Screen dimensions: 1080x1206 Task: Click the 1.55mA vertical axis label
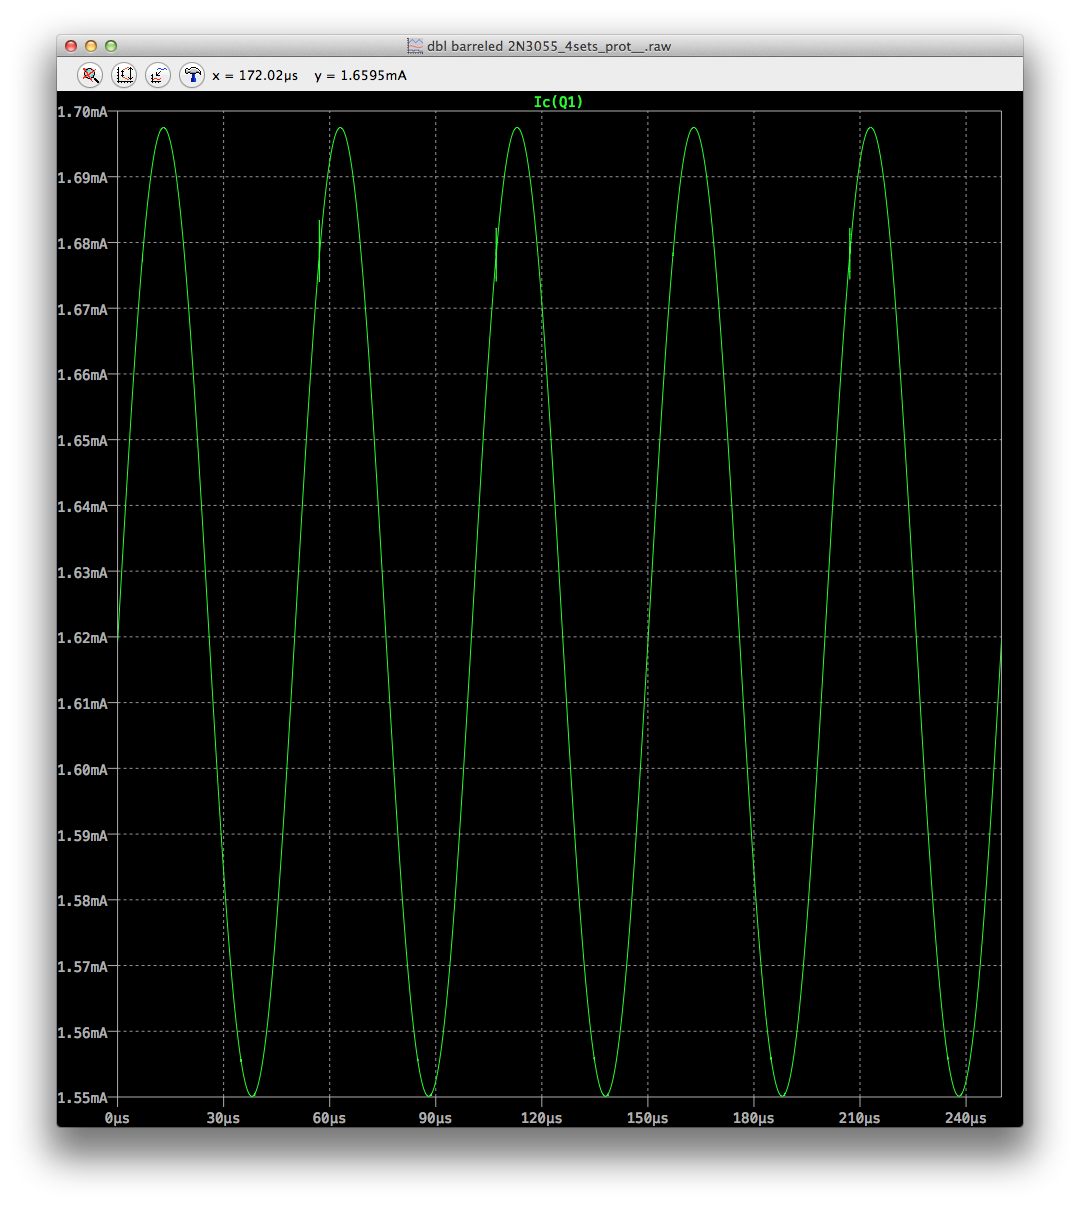82,1098
